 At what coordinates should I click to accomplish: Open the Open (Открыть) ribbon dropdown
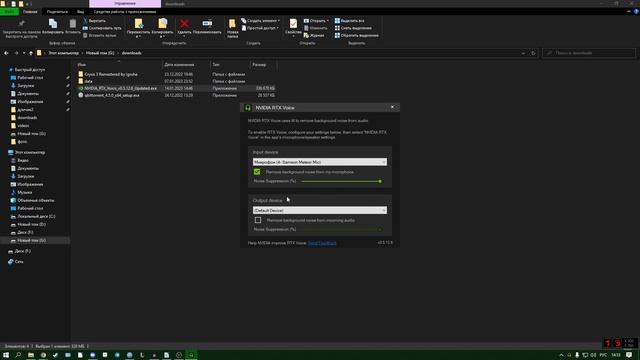[316, 21]
